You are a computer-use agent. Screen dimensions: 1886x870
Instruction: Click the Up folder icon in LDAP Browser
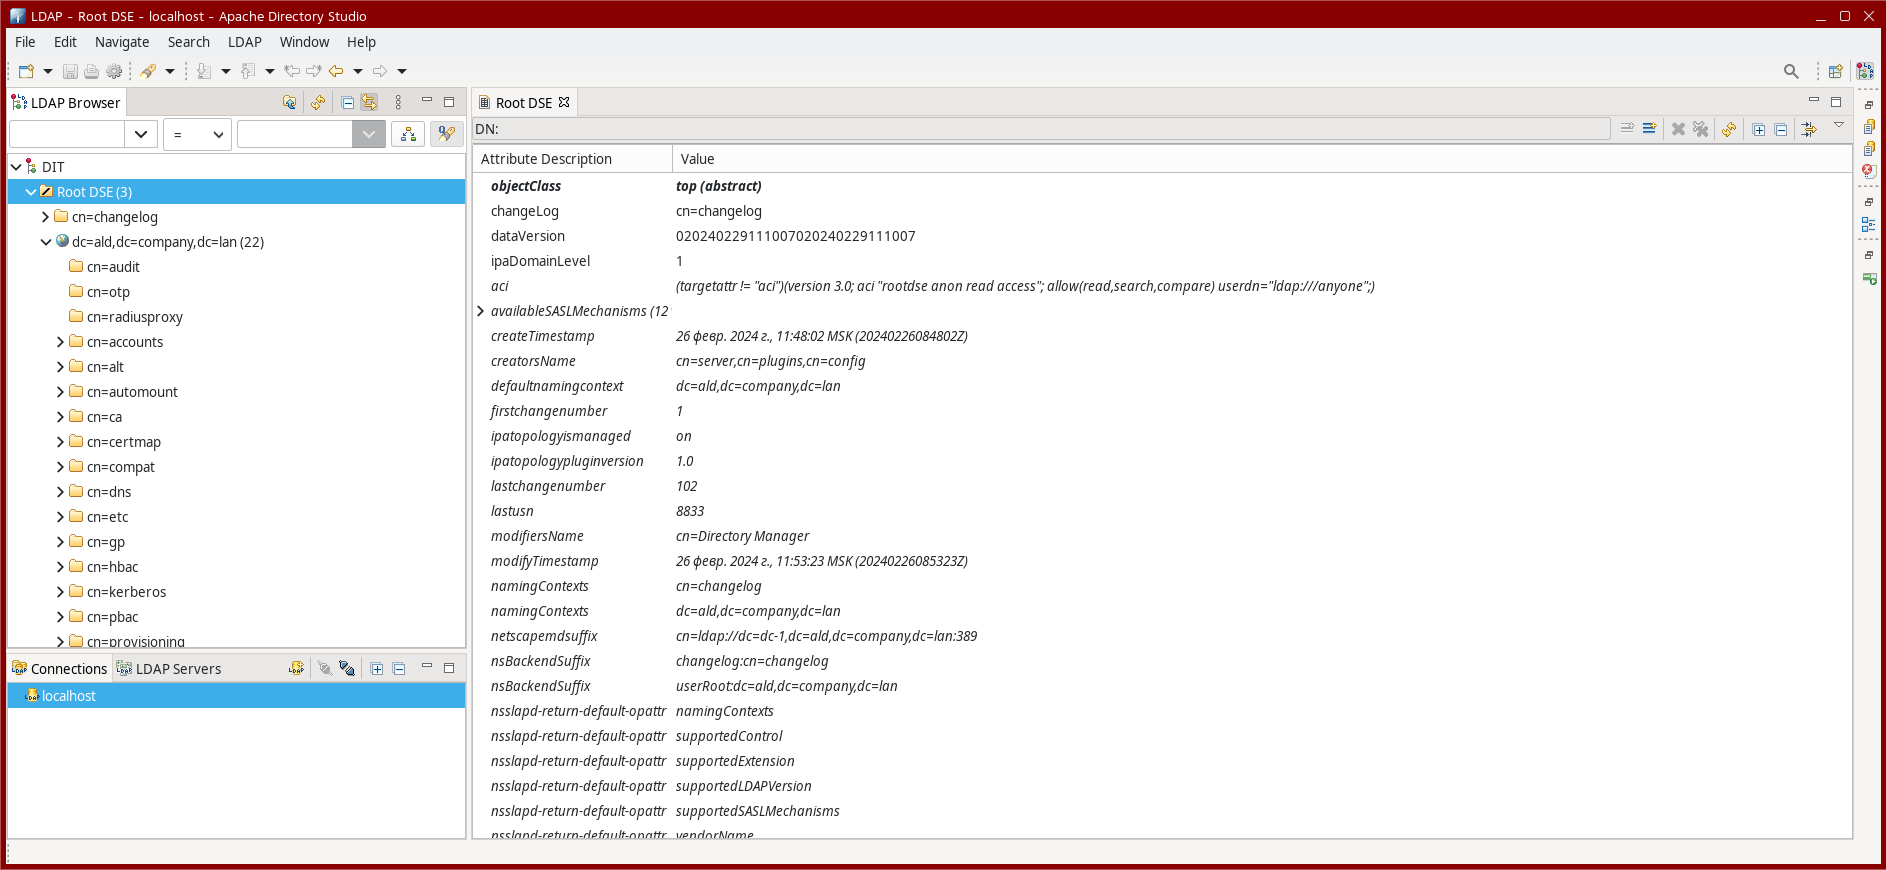tap(290, 102)
